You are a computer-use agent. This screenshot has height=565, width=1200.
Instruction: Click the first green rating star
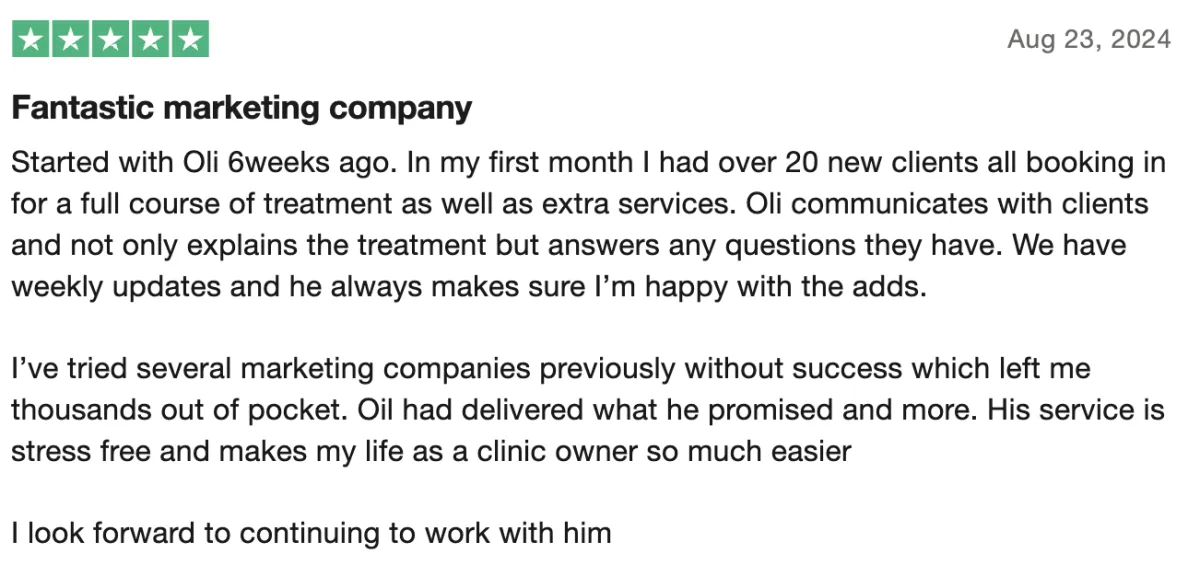31,40
